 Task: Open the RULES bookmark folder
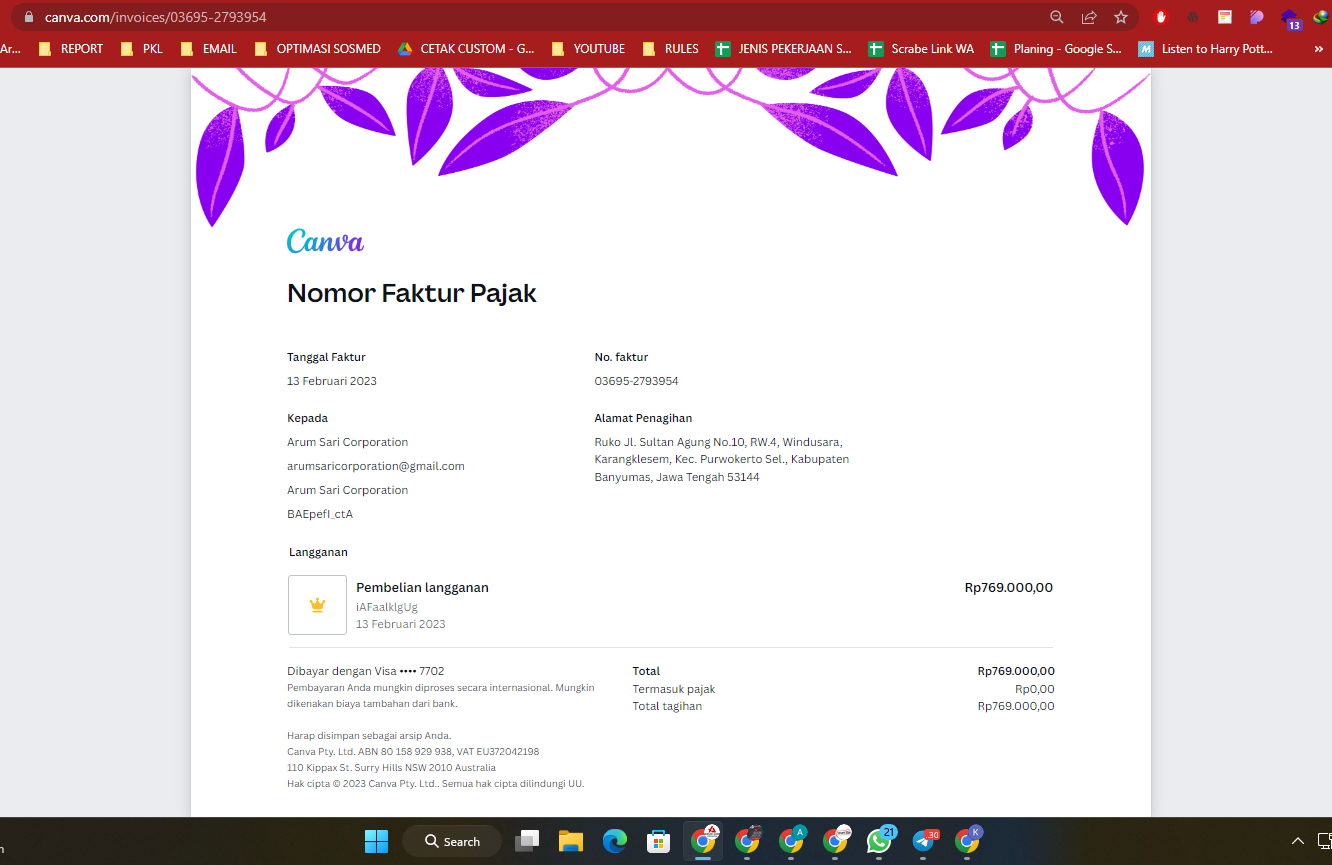click(670, 49)
